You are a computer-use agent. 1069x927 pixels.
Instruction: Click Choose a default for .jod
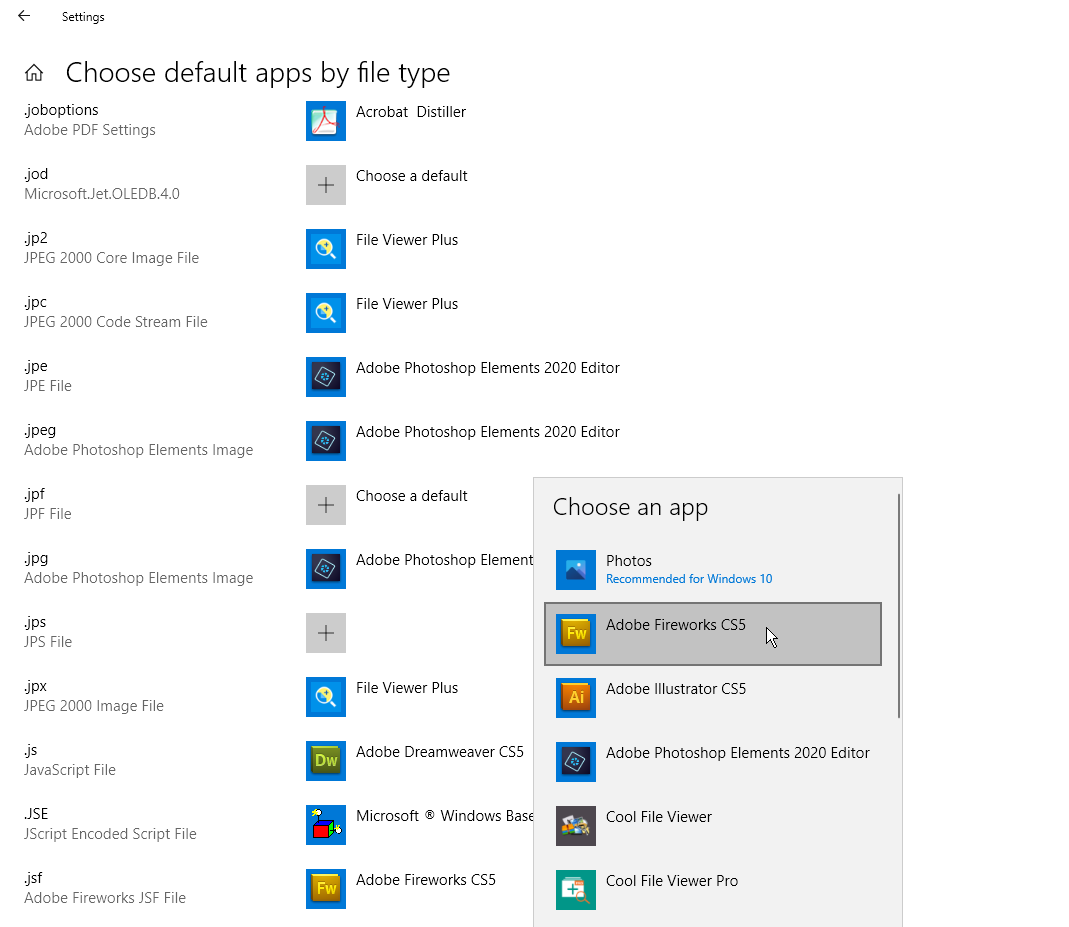coord(412,176)
